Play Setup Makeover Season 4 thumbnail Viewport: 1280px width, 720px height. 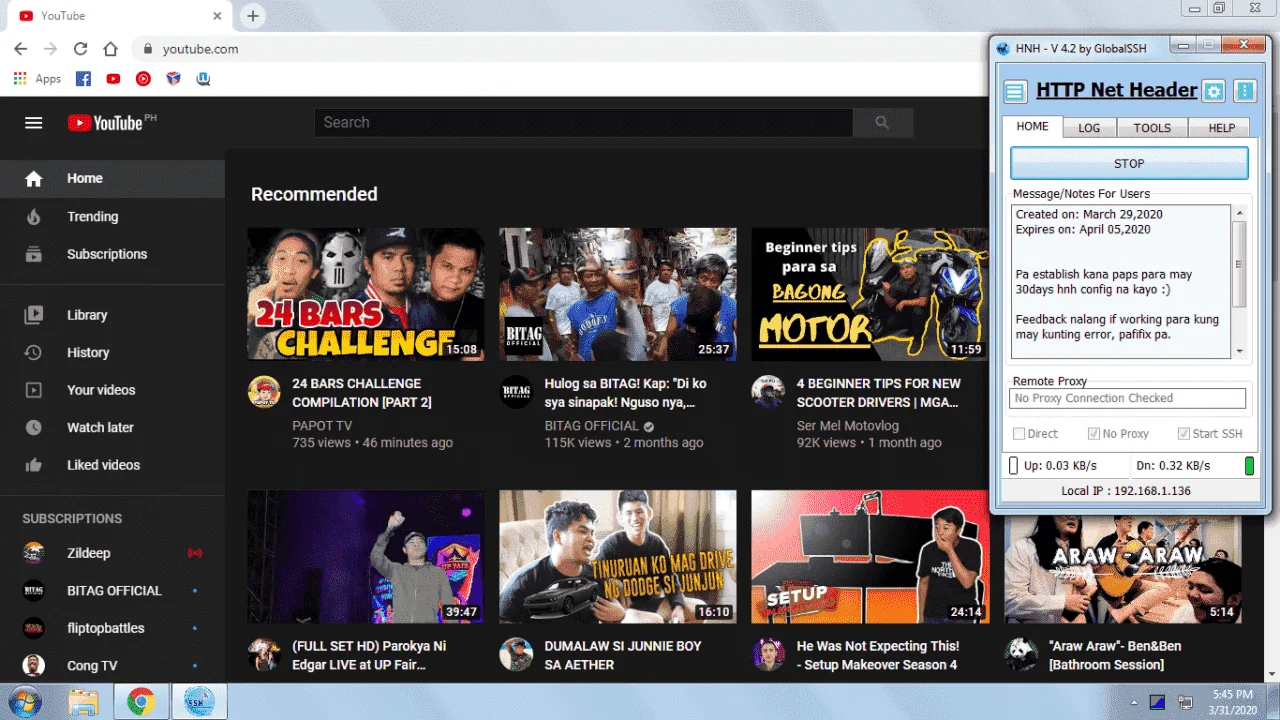click(870, 556)
